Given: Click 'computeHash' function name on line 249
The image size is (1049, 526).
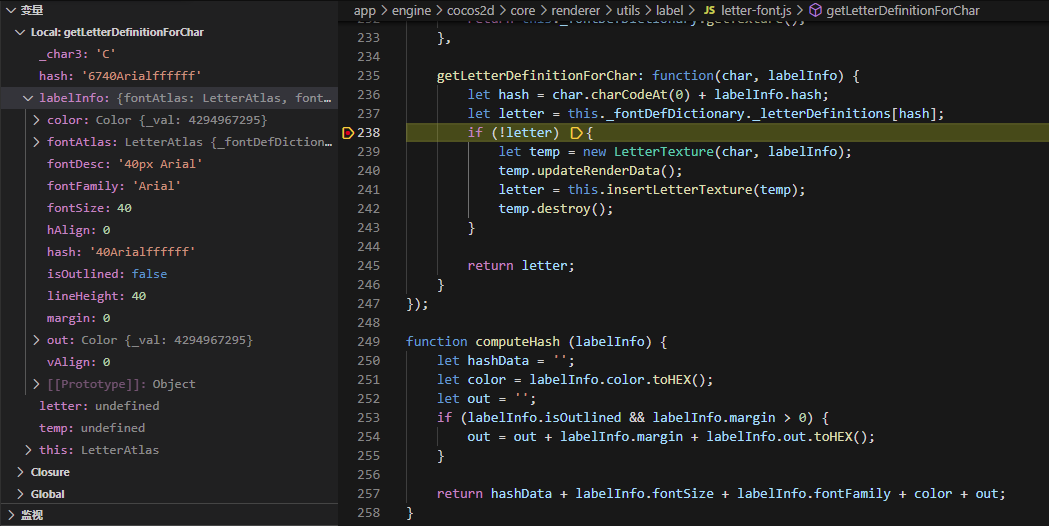Looking at the screenshot, I should point(517,342).
